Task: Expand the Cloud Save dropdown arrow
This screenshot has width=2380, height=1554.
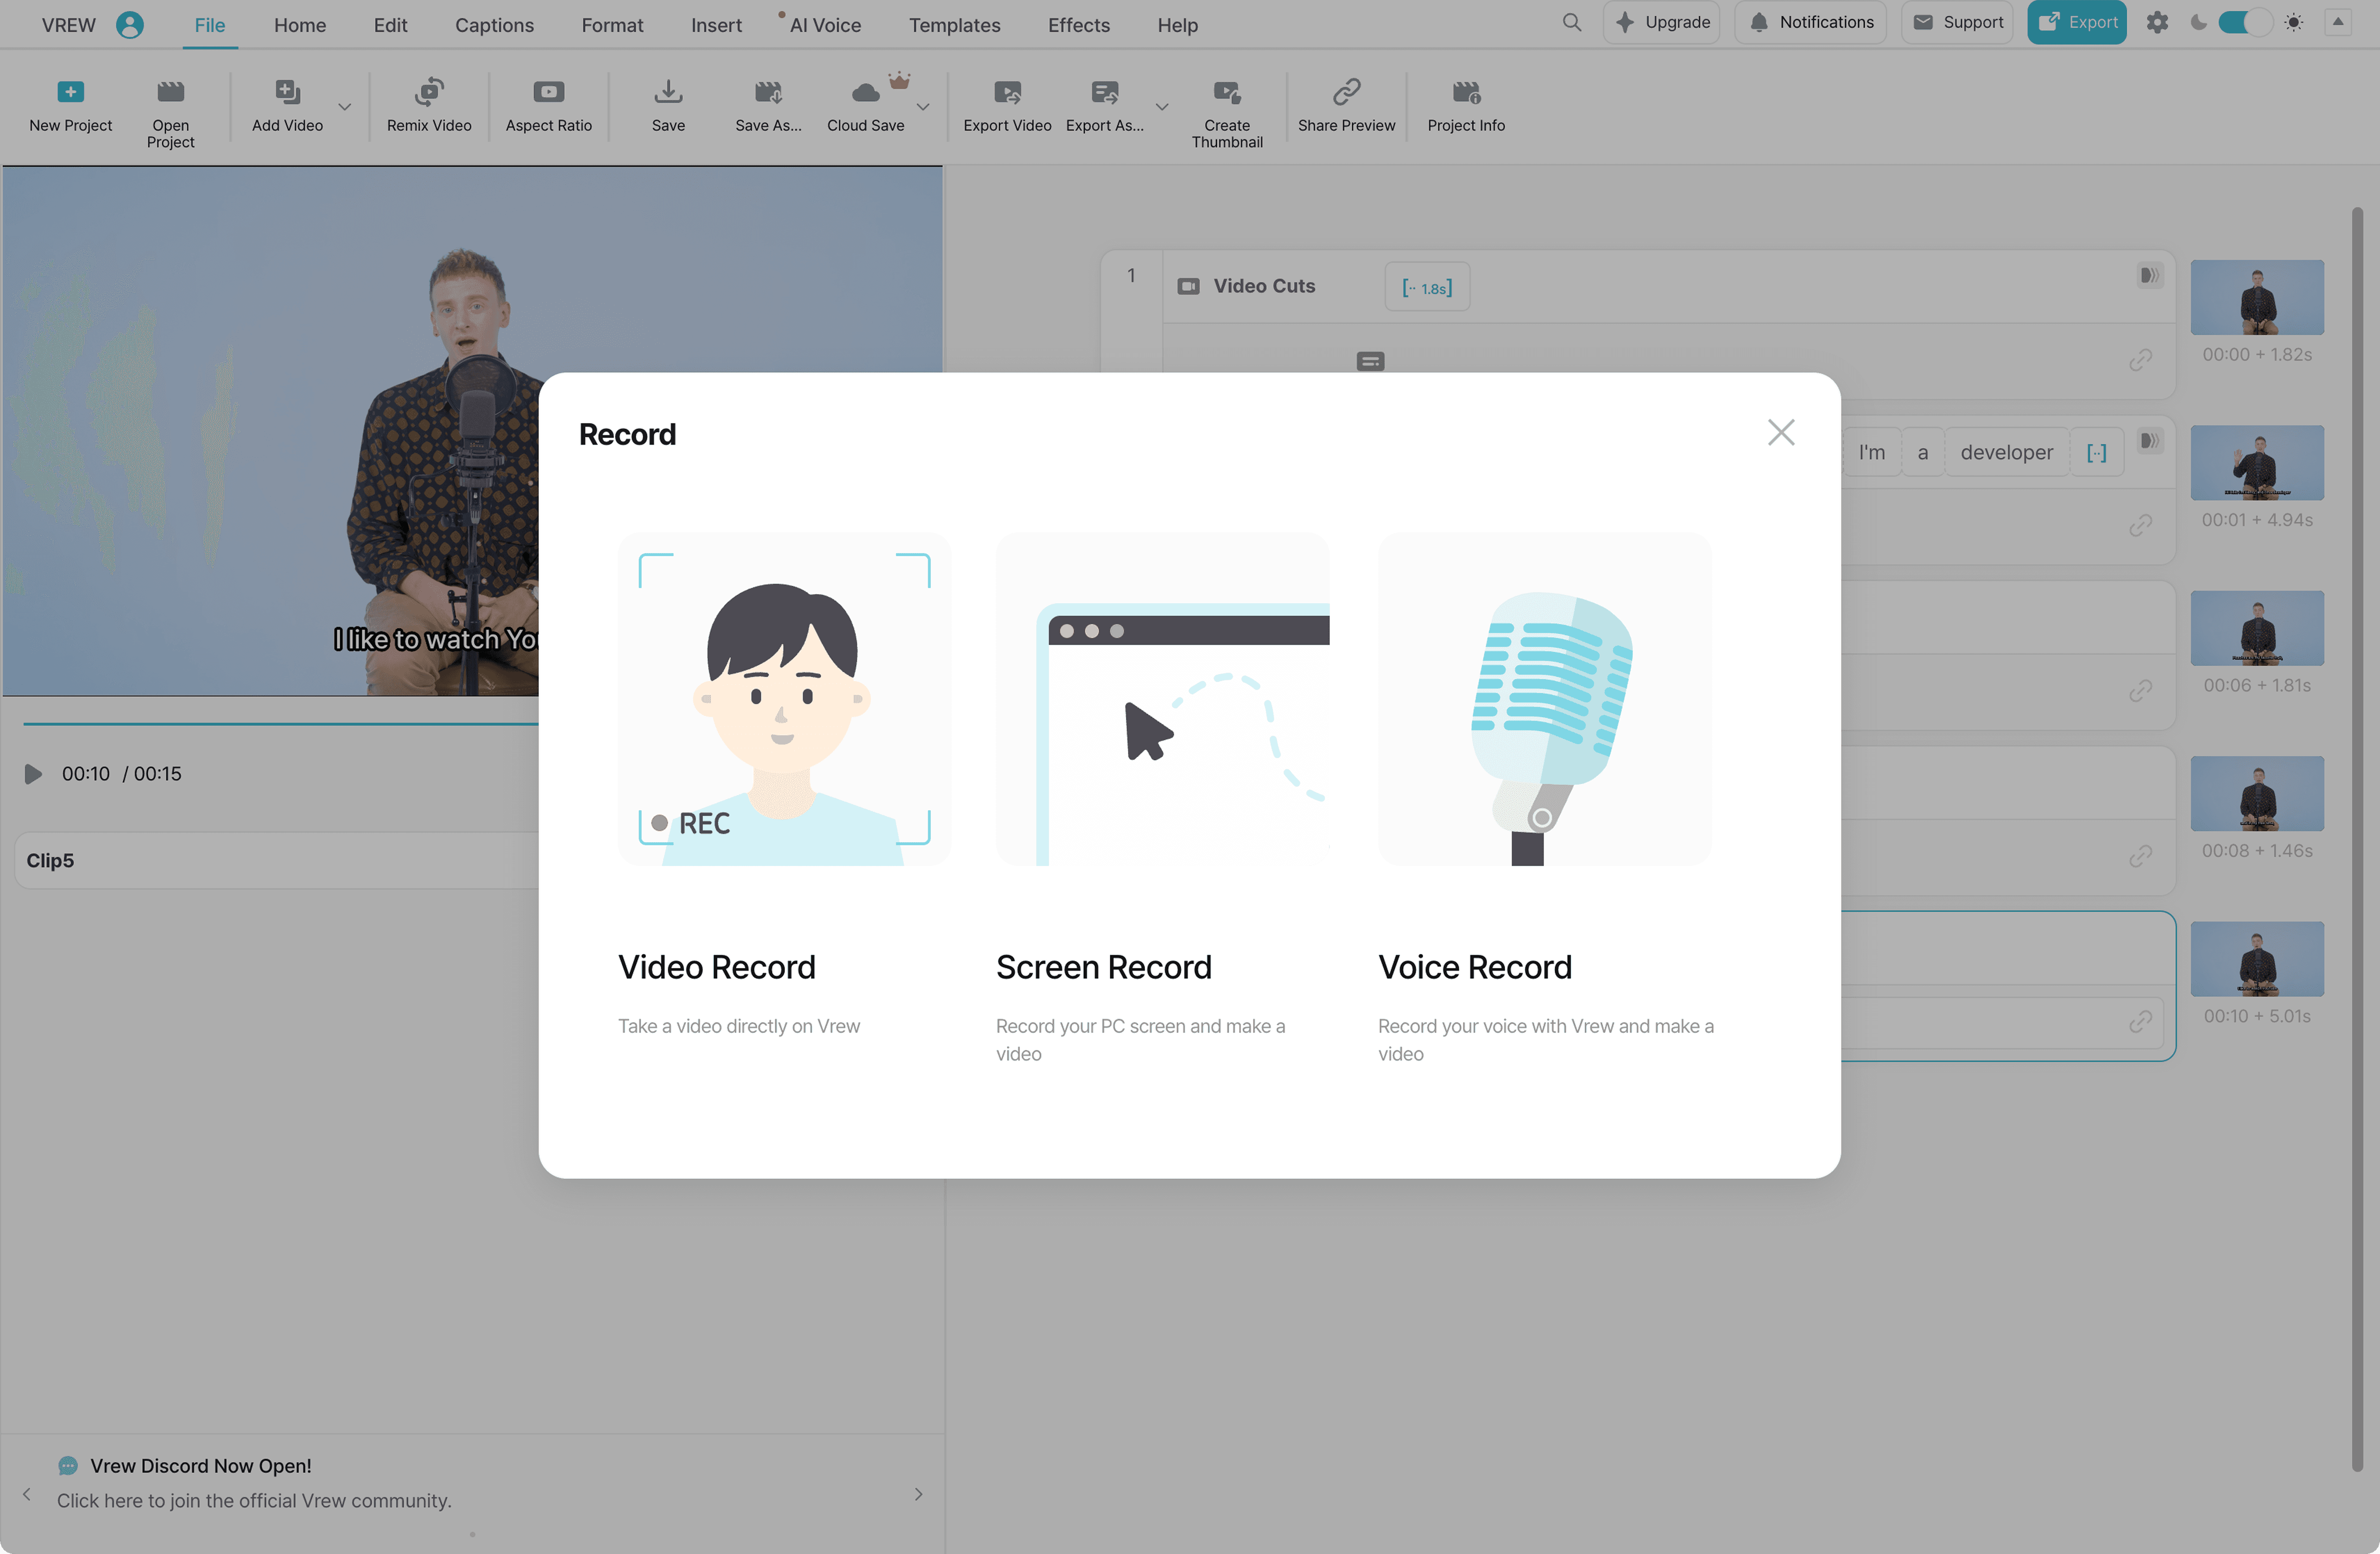Action: click(923, 106)
